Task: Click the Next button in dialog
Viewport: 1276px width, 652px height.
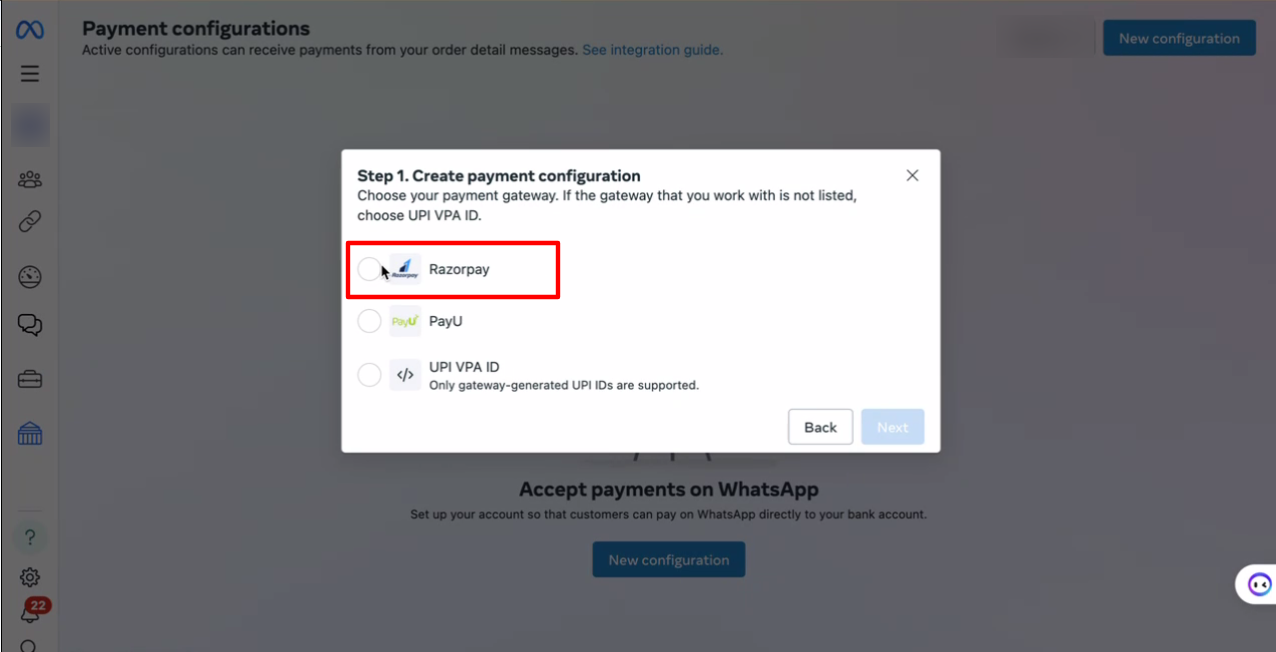Action: (893, 427)
